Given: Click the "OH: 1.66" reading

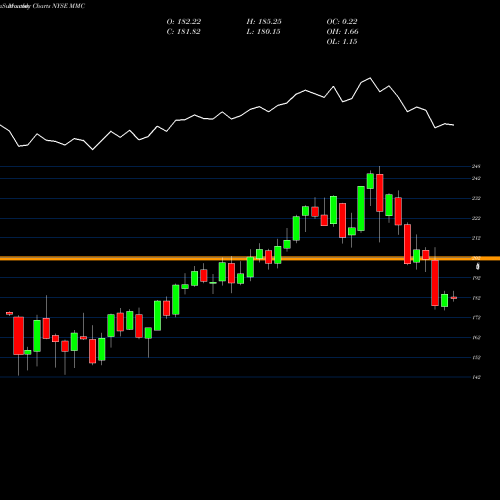Looking at the screenshot, I should (x=342, y=32).
